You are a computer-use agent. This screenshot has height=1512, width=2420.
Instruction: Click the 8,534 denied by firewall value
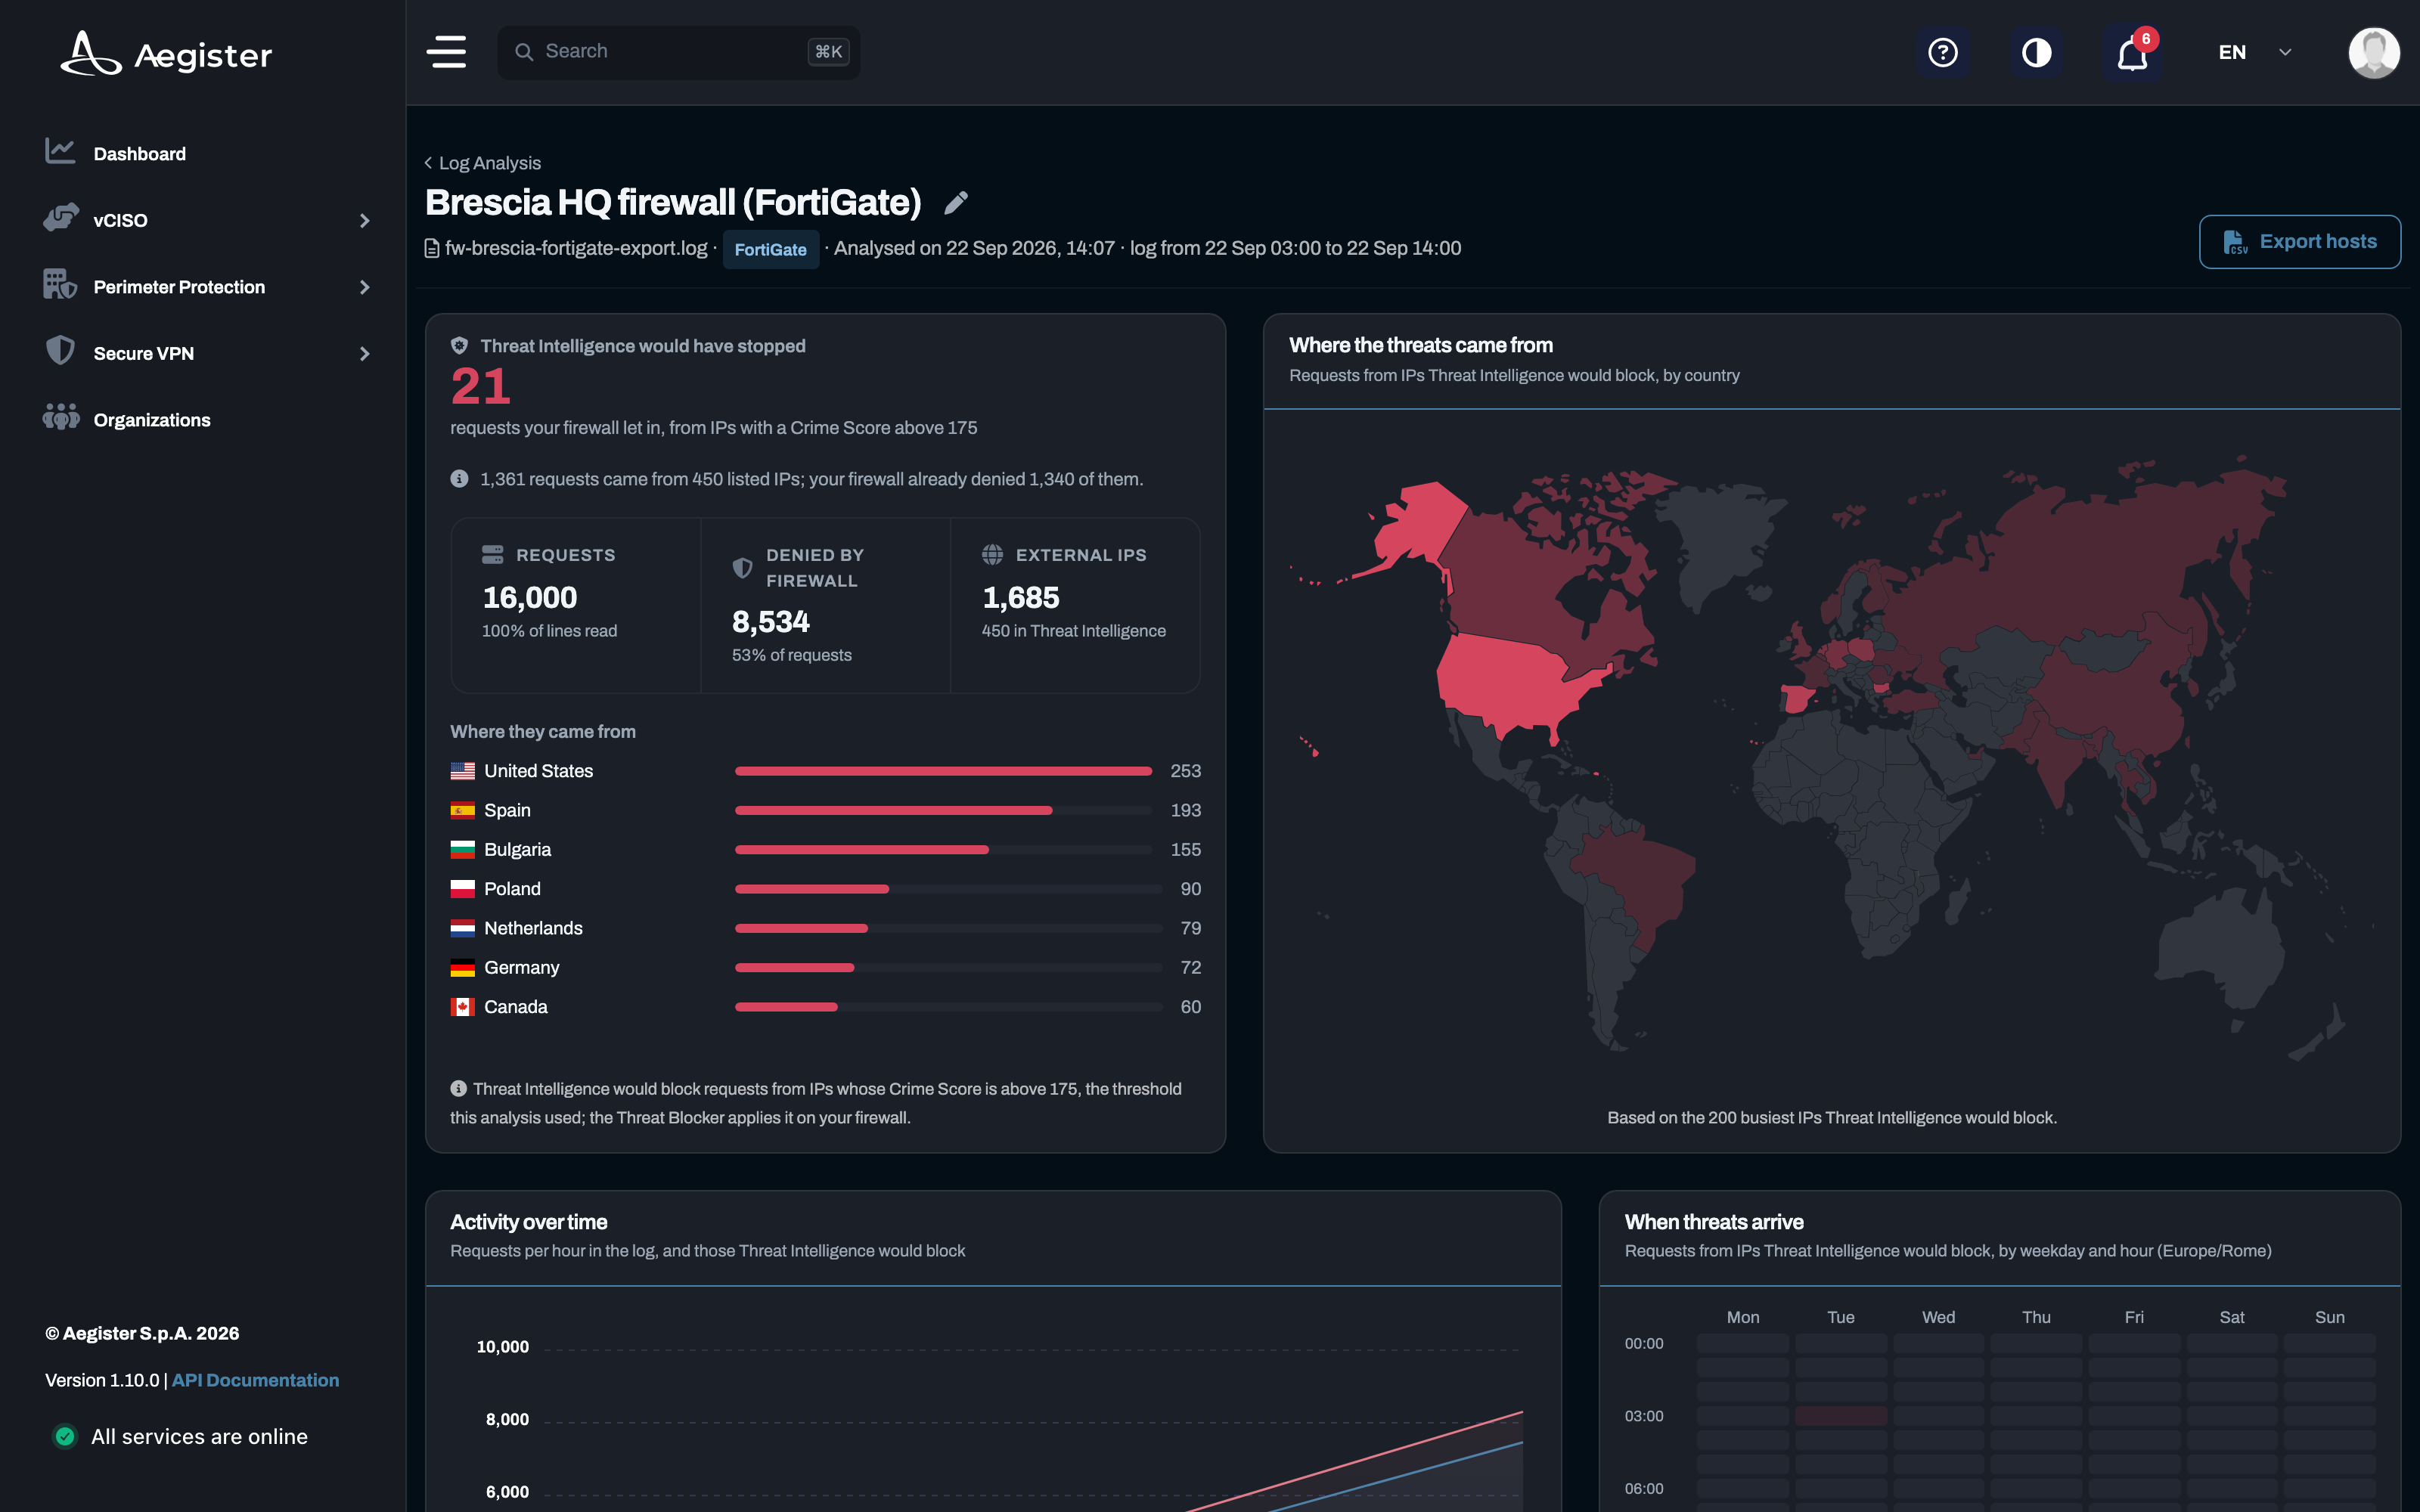[770, 622]
